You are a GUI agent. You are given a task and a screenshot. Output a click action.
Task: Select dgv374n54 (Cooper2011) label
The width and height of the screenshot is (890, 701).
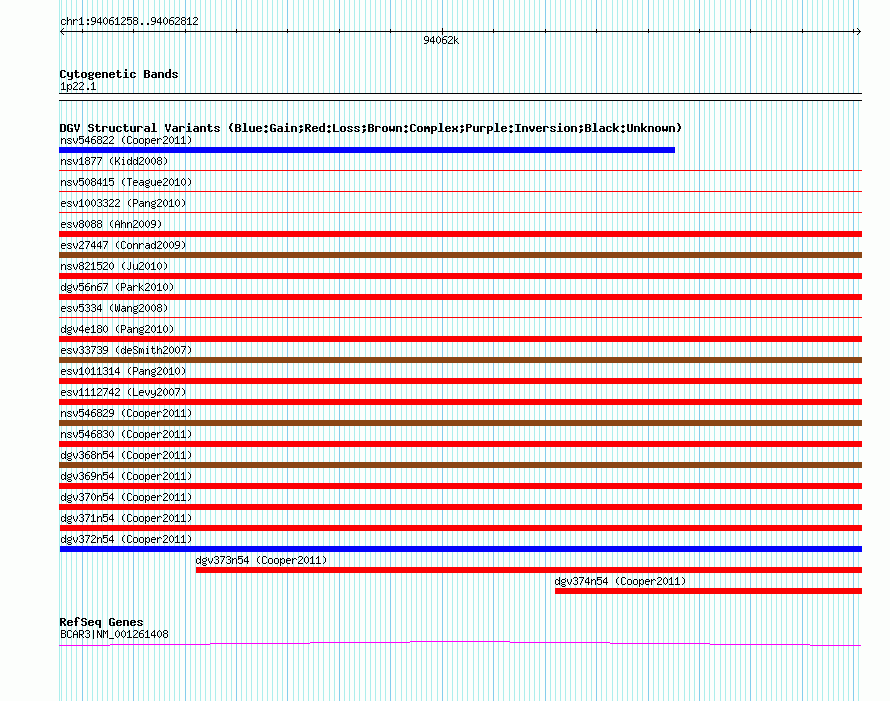(620, 581)
